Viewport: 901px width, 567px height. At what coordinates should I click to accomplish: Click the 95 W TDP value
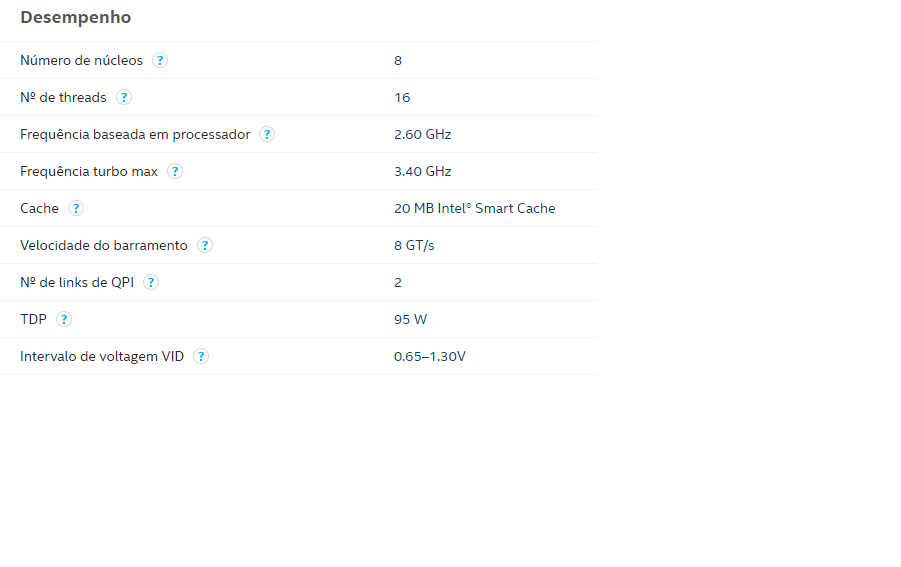pos(410,319)
